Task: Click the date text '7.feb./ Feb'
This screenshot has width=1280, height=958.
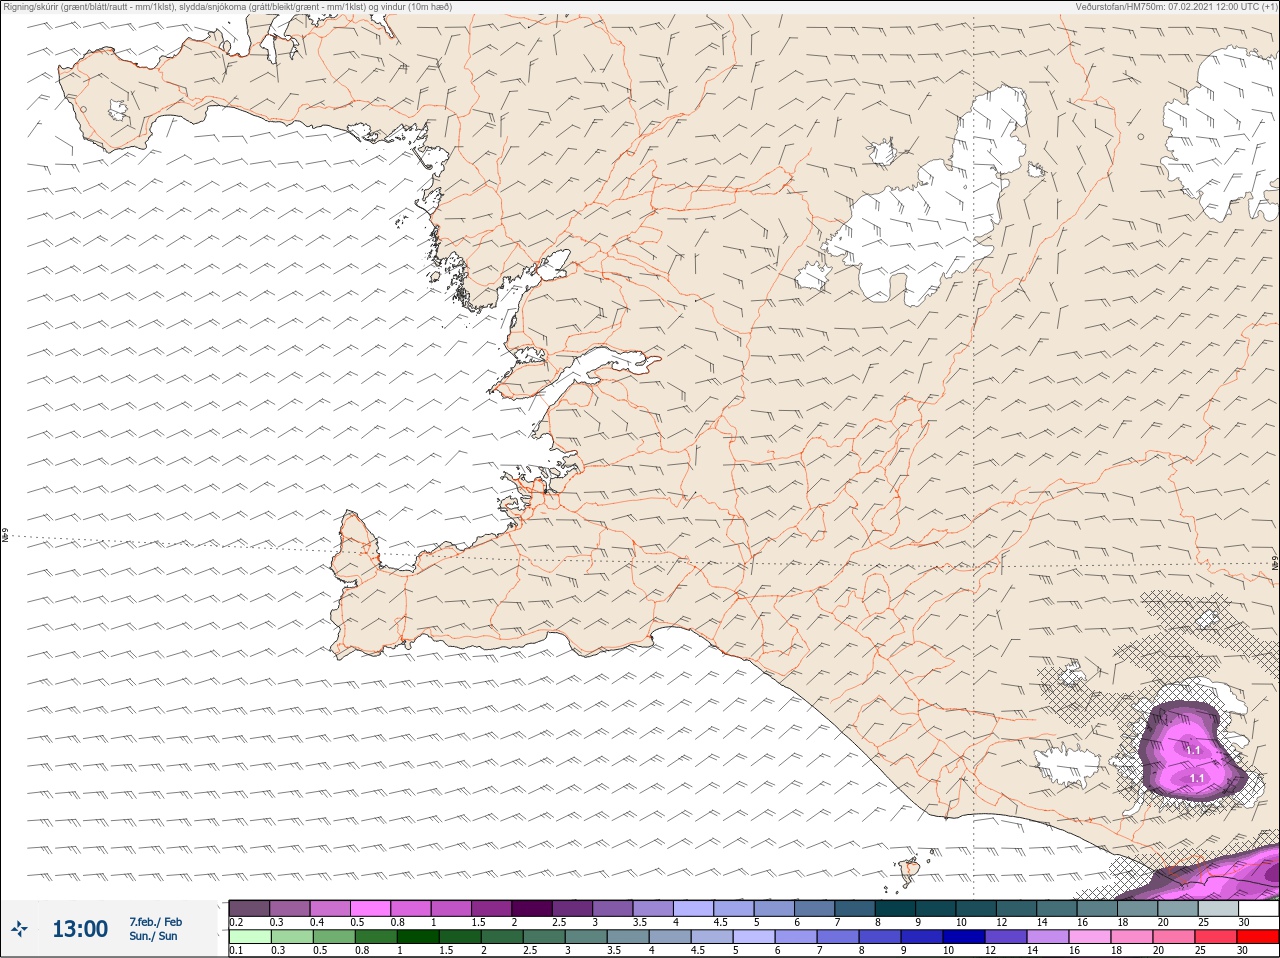Action: (x=156, y=922)
